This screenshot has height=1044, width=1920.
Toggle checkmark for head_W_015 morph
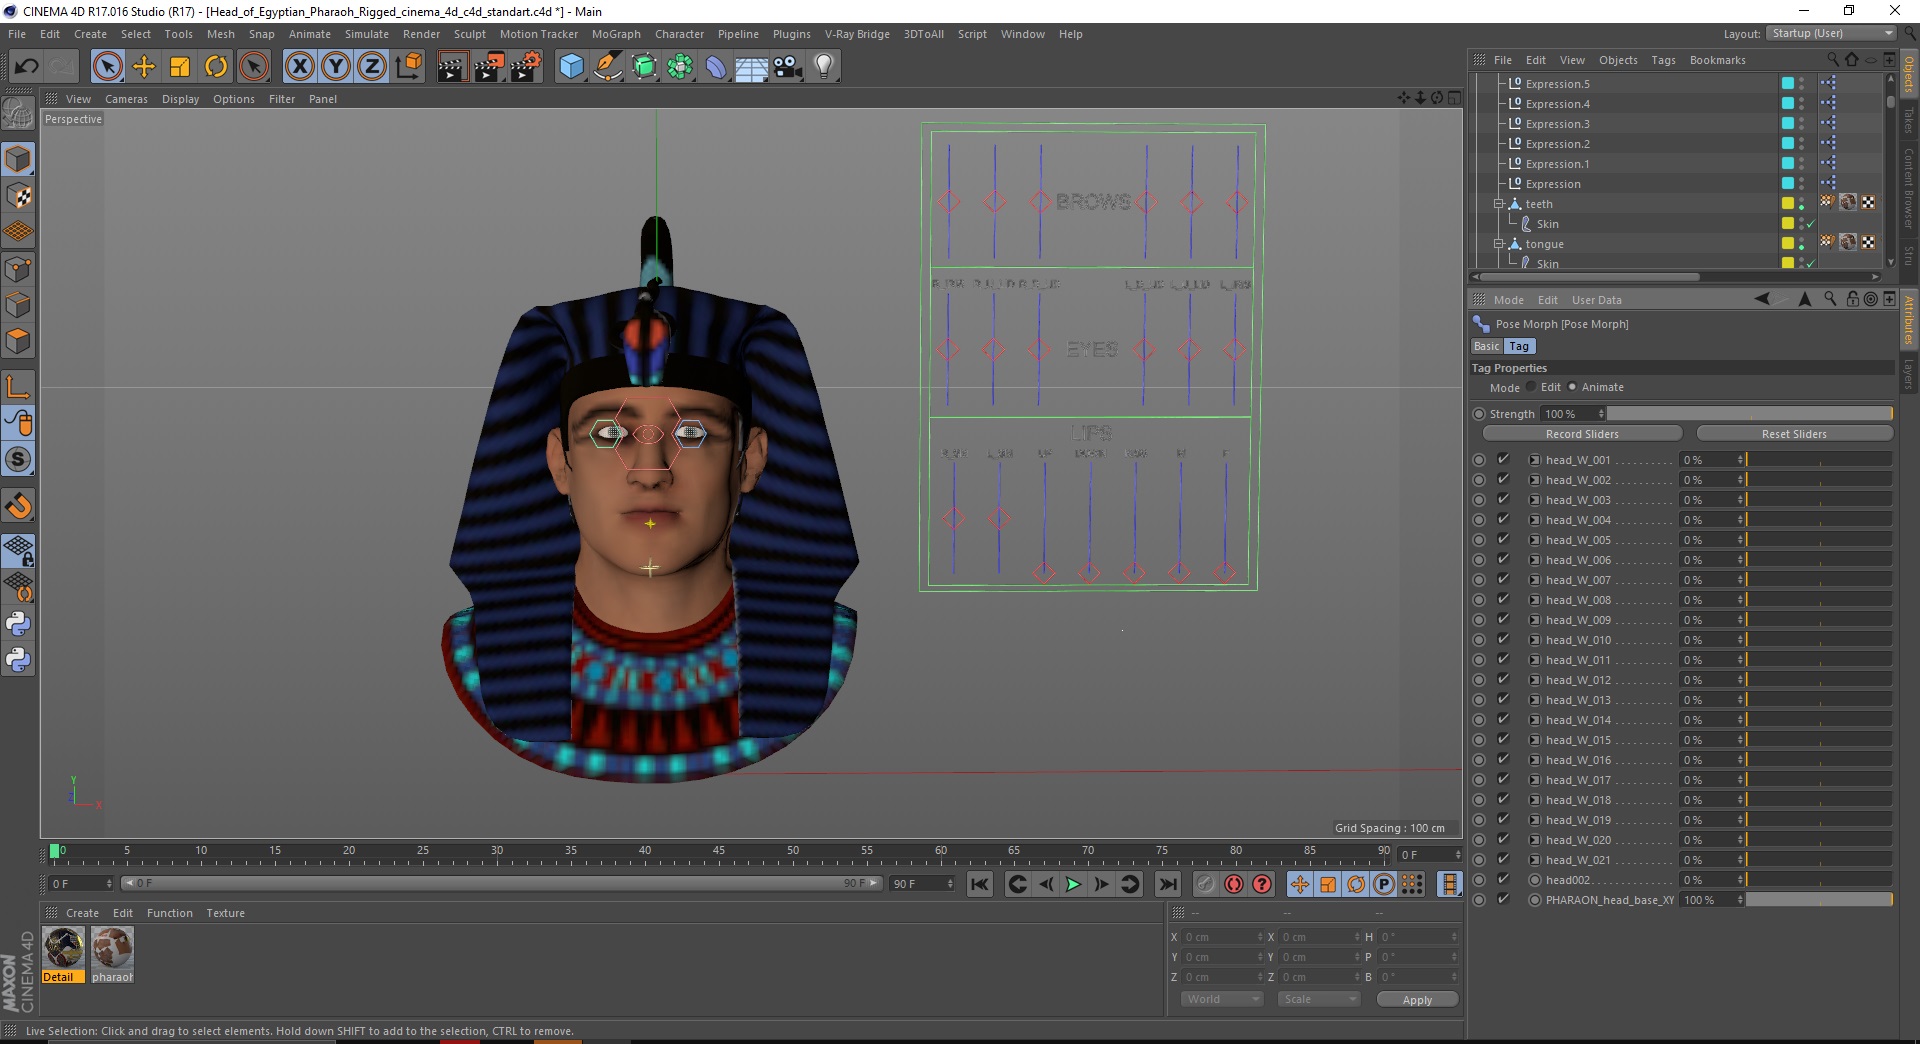point(1503,739)
